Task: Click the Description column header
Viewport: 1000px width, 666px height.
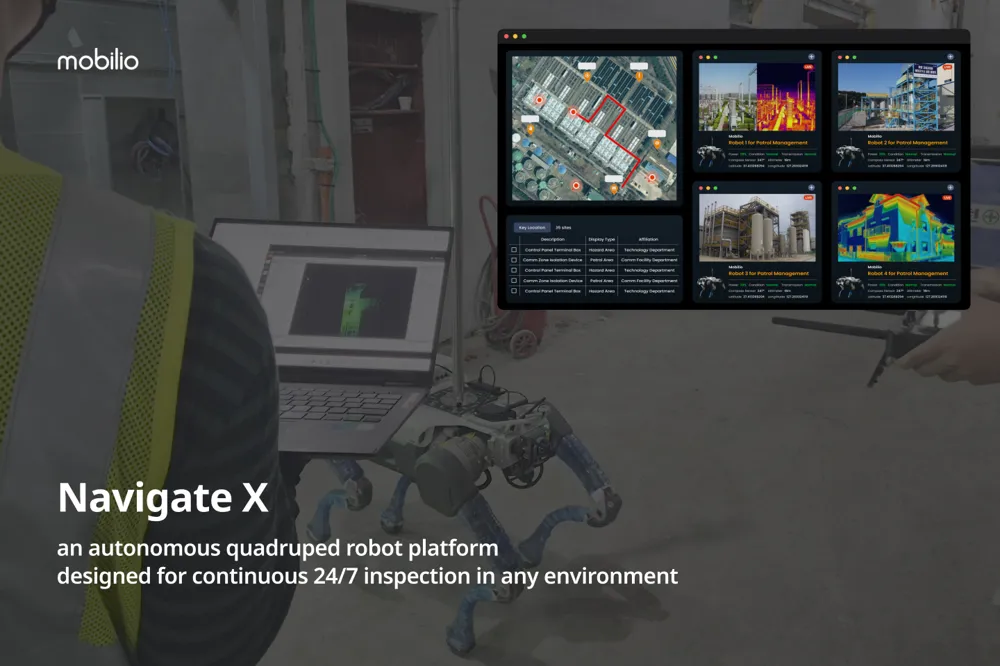Action: coord(552,240)
